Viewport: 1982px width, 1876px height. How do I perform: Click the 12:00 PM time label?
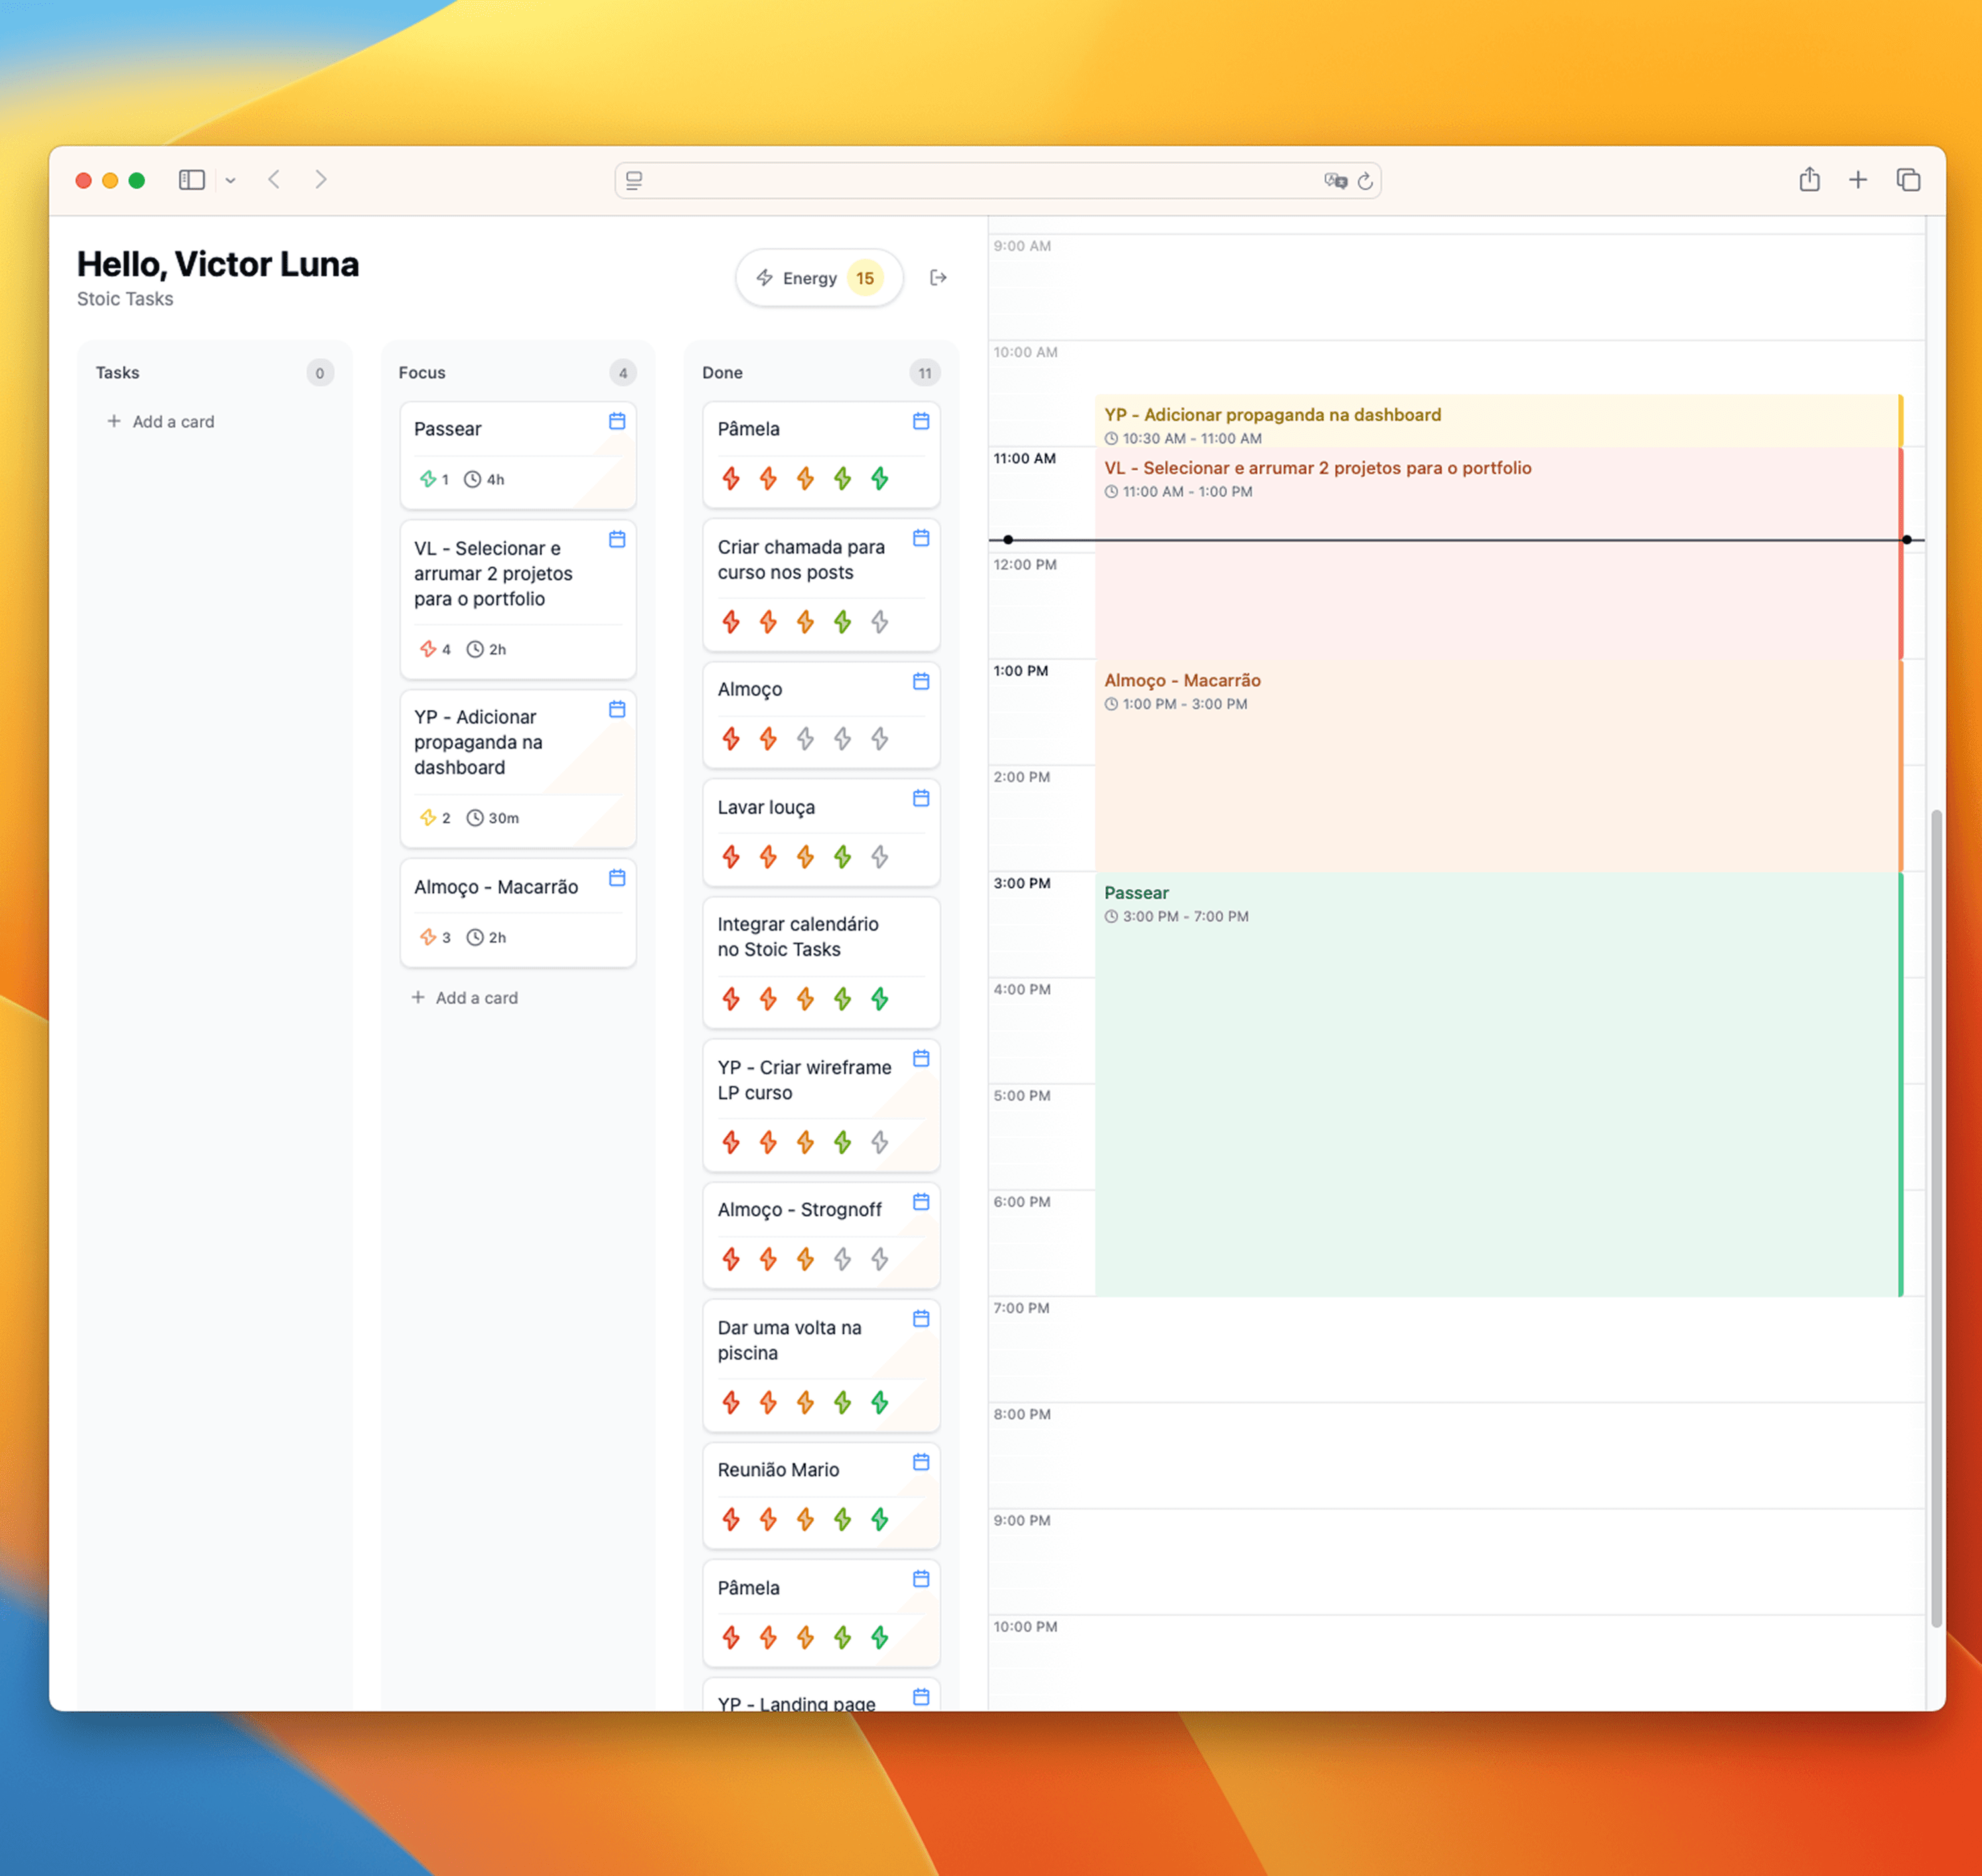pyautogui.click(x=1024, y=565)
